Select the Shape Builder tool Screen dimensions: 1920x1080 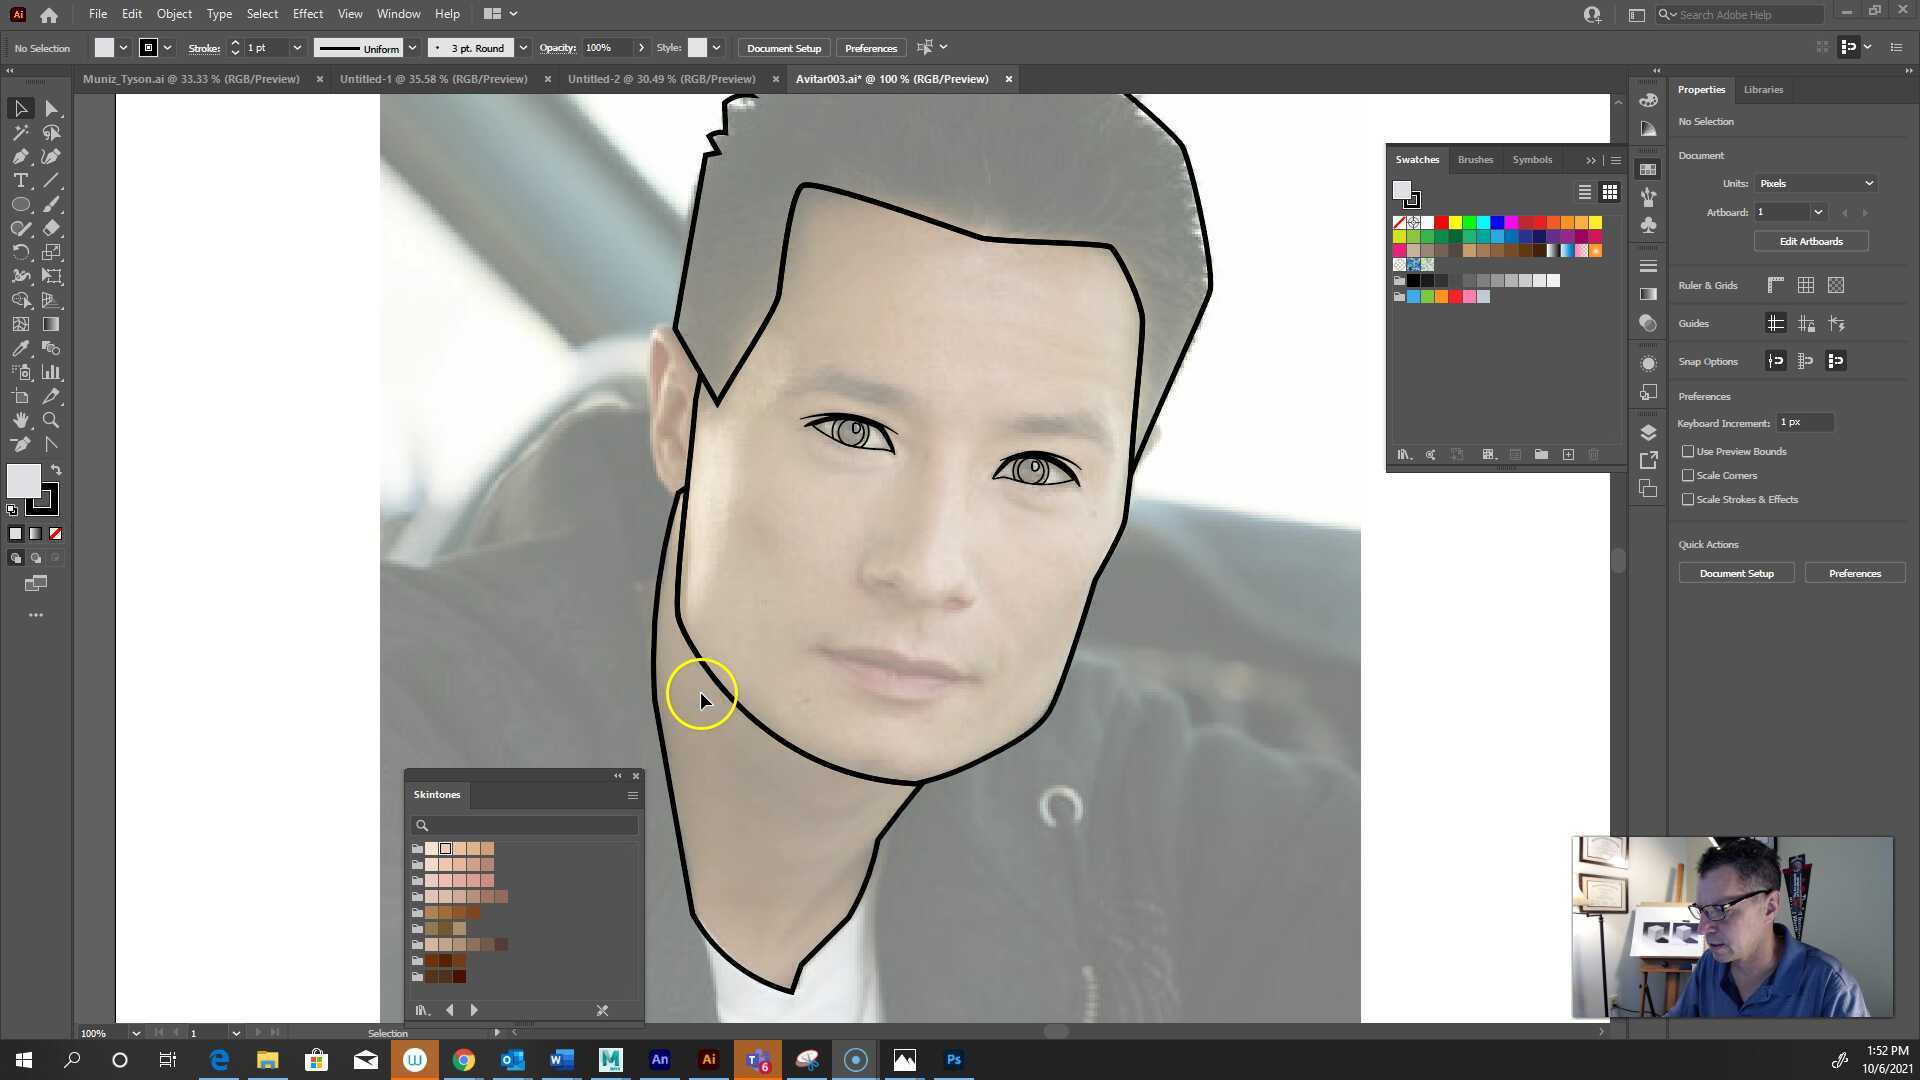point(20,300)
